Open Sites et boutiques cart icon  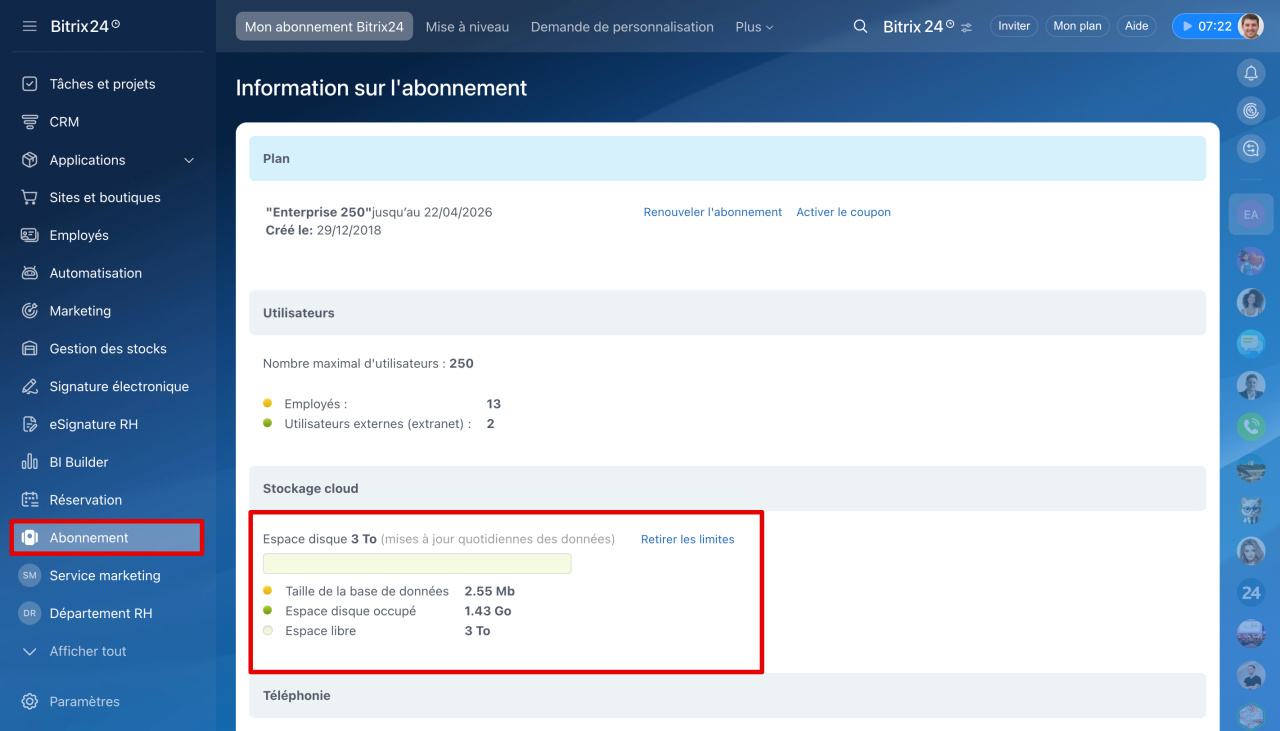30,198
